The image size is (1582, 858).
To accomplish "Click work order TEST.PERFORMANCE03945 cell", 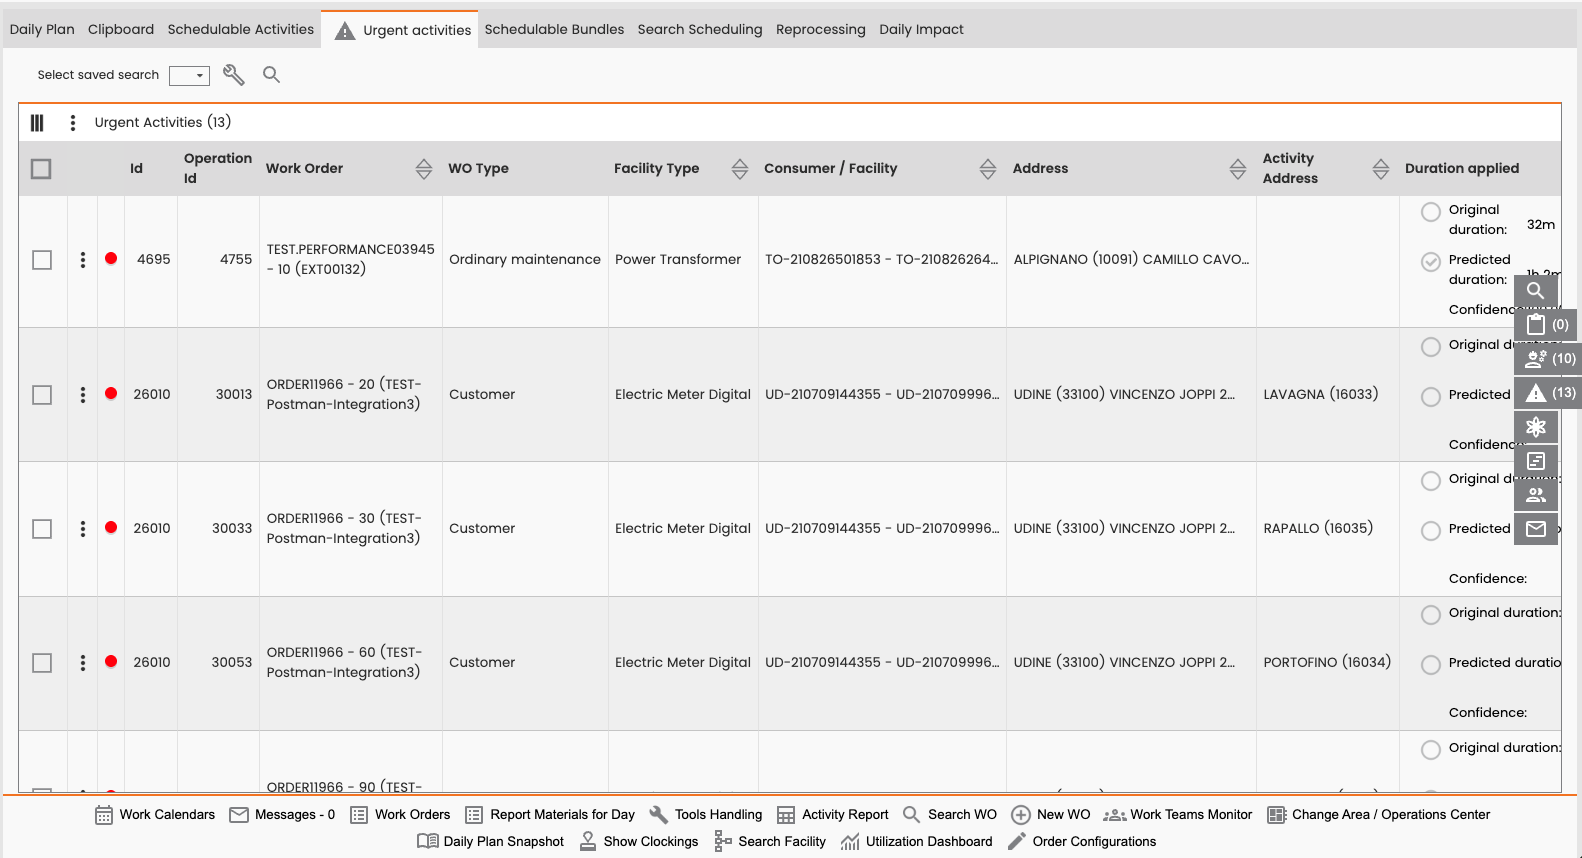I will click(351, 259).
